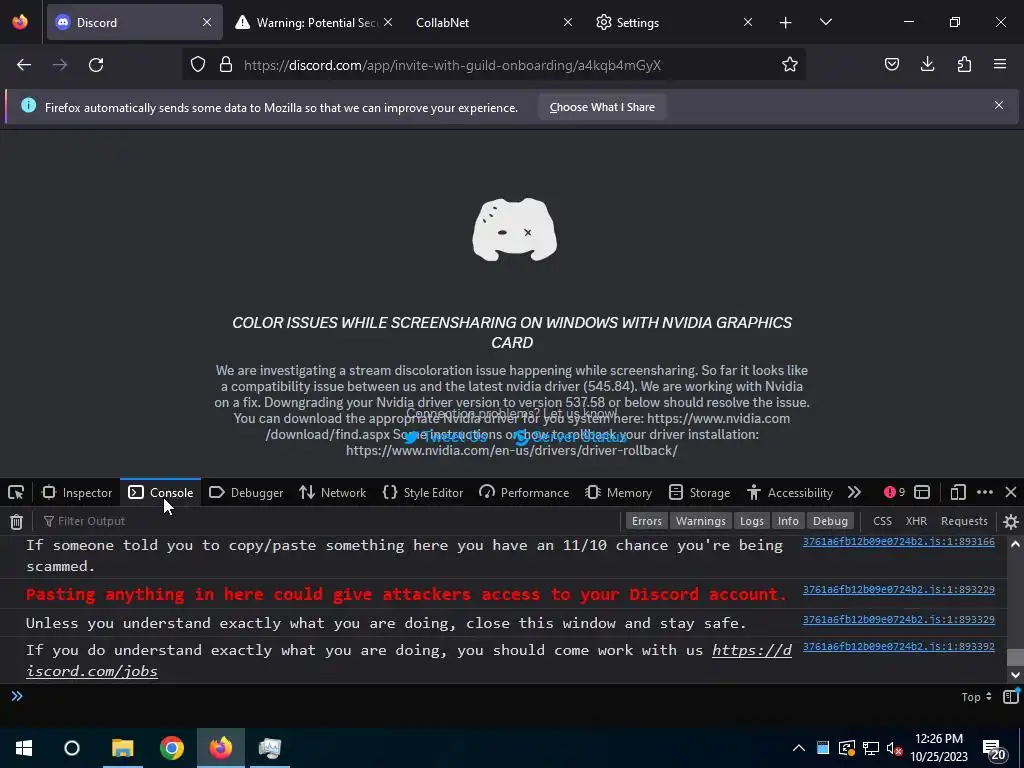Click the console scrollbar down arrow
The height and width of the screenshot is (768, 1024).
pyautogui.click(x=1015, y=675)
